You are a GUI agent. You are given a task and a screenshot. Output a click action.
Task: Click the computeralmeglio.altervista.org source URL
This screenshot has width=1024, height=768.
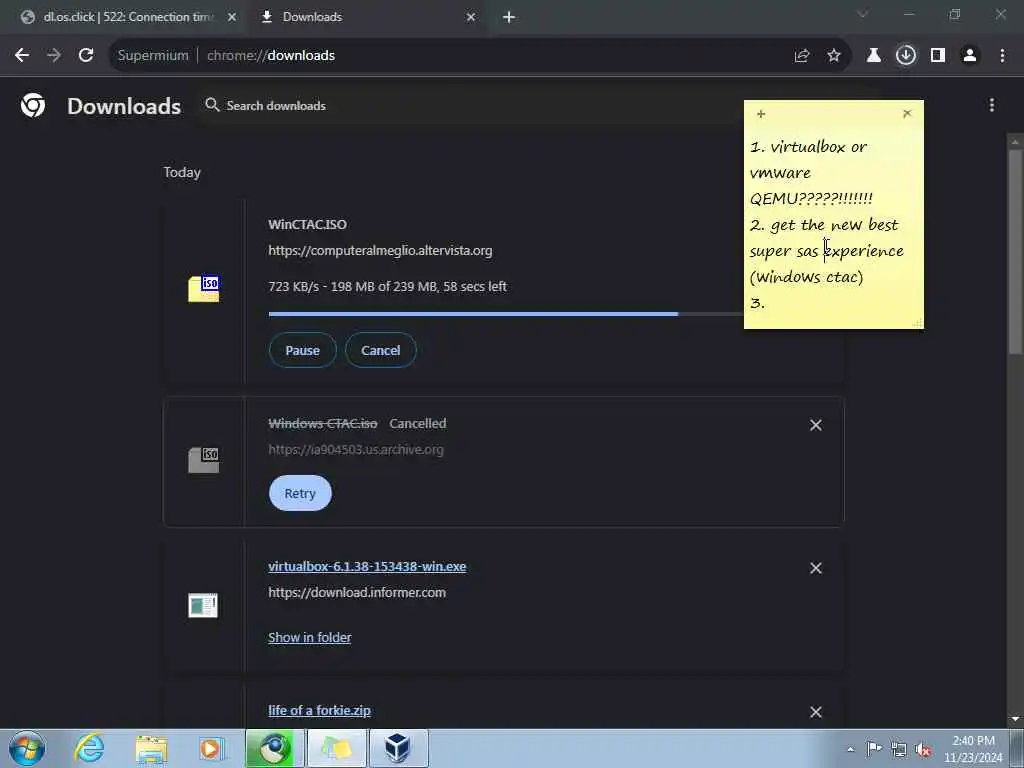coord(380,250)
